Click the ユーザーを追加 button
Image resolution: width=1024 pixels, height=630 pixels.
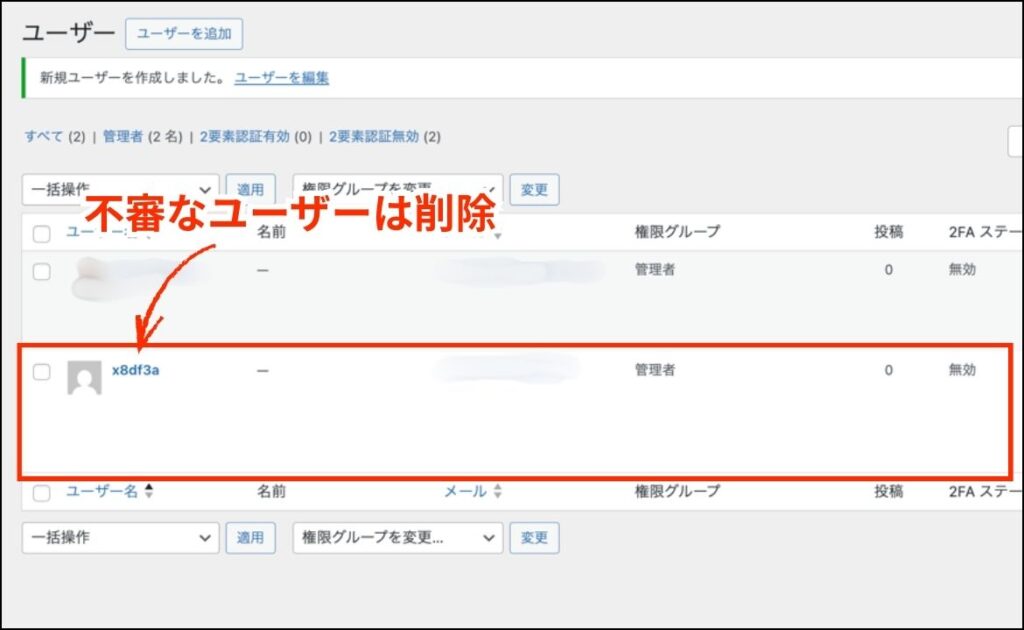click(x=184, y=33)
